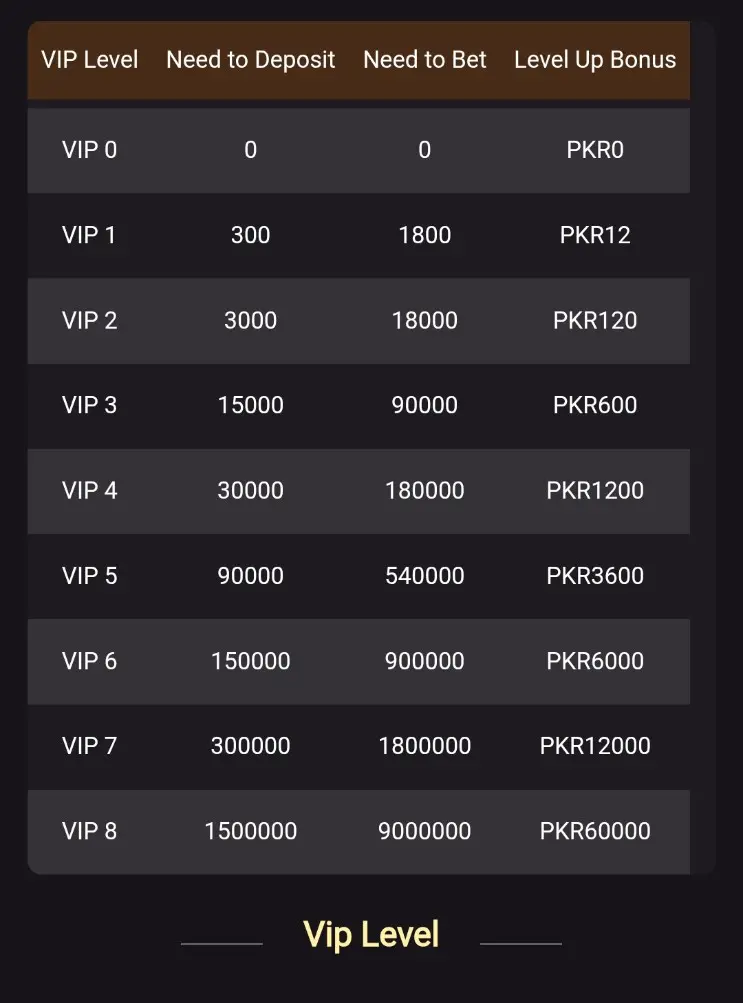The image size is (743, 1003).
Task: Select the VIP 4 row label
Action: (90, 490)
